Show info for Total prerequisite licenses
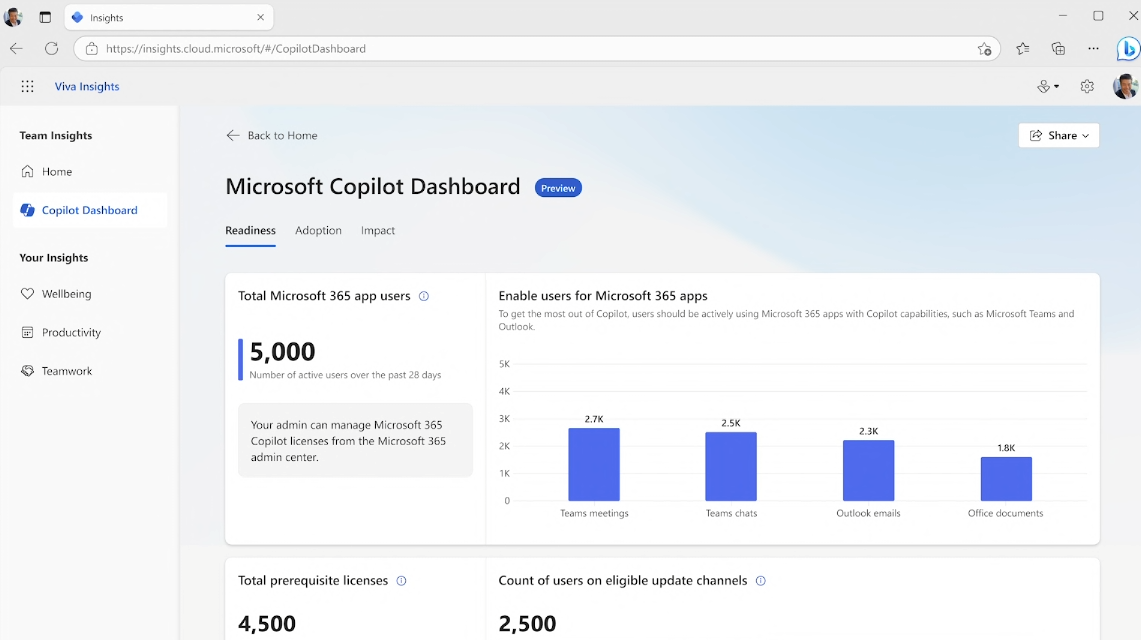Screen dimensions: 1141x640 (401, 580)
